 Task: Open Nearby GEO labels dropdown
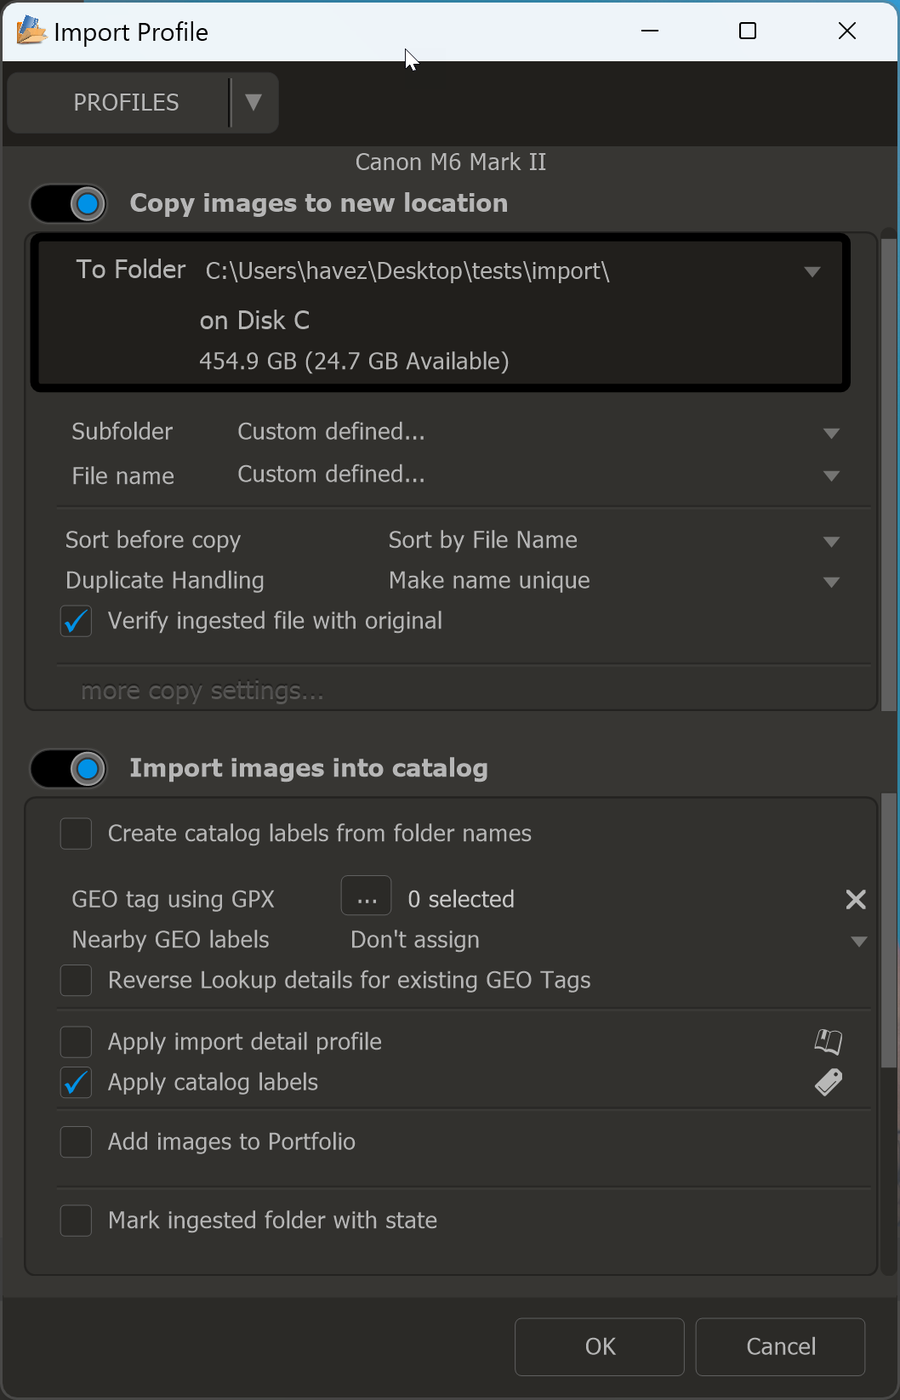(x=859, y=941)
